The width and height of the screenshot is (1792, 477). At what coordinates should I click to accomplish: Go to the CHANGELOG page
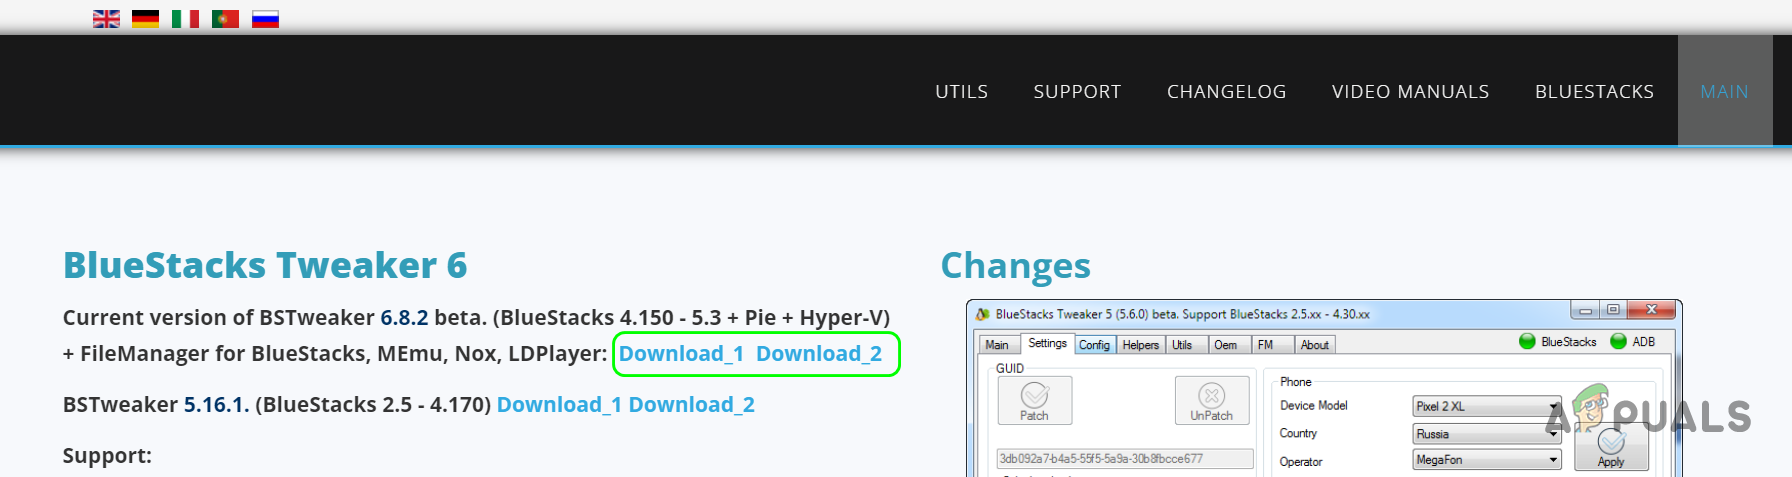point(1226,91)
